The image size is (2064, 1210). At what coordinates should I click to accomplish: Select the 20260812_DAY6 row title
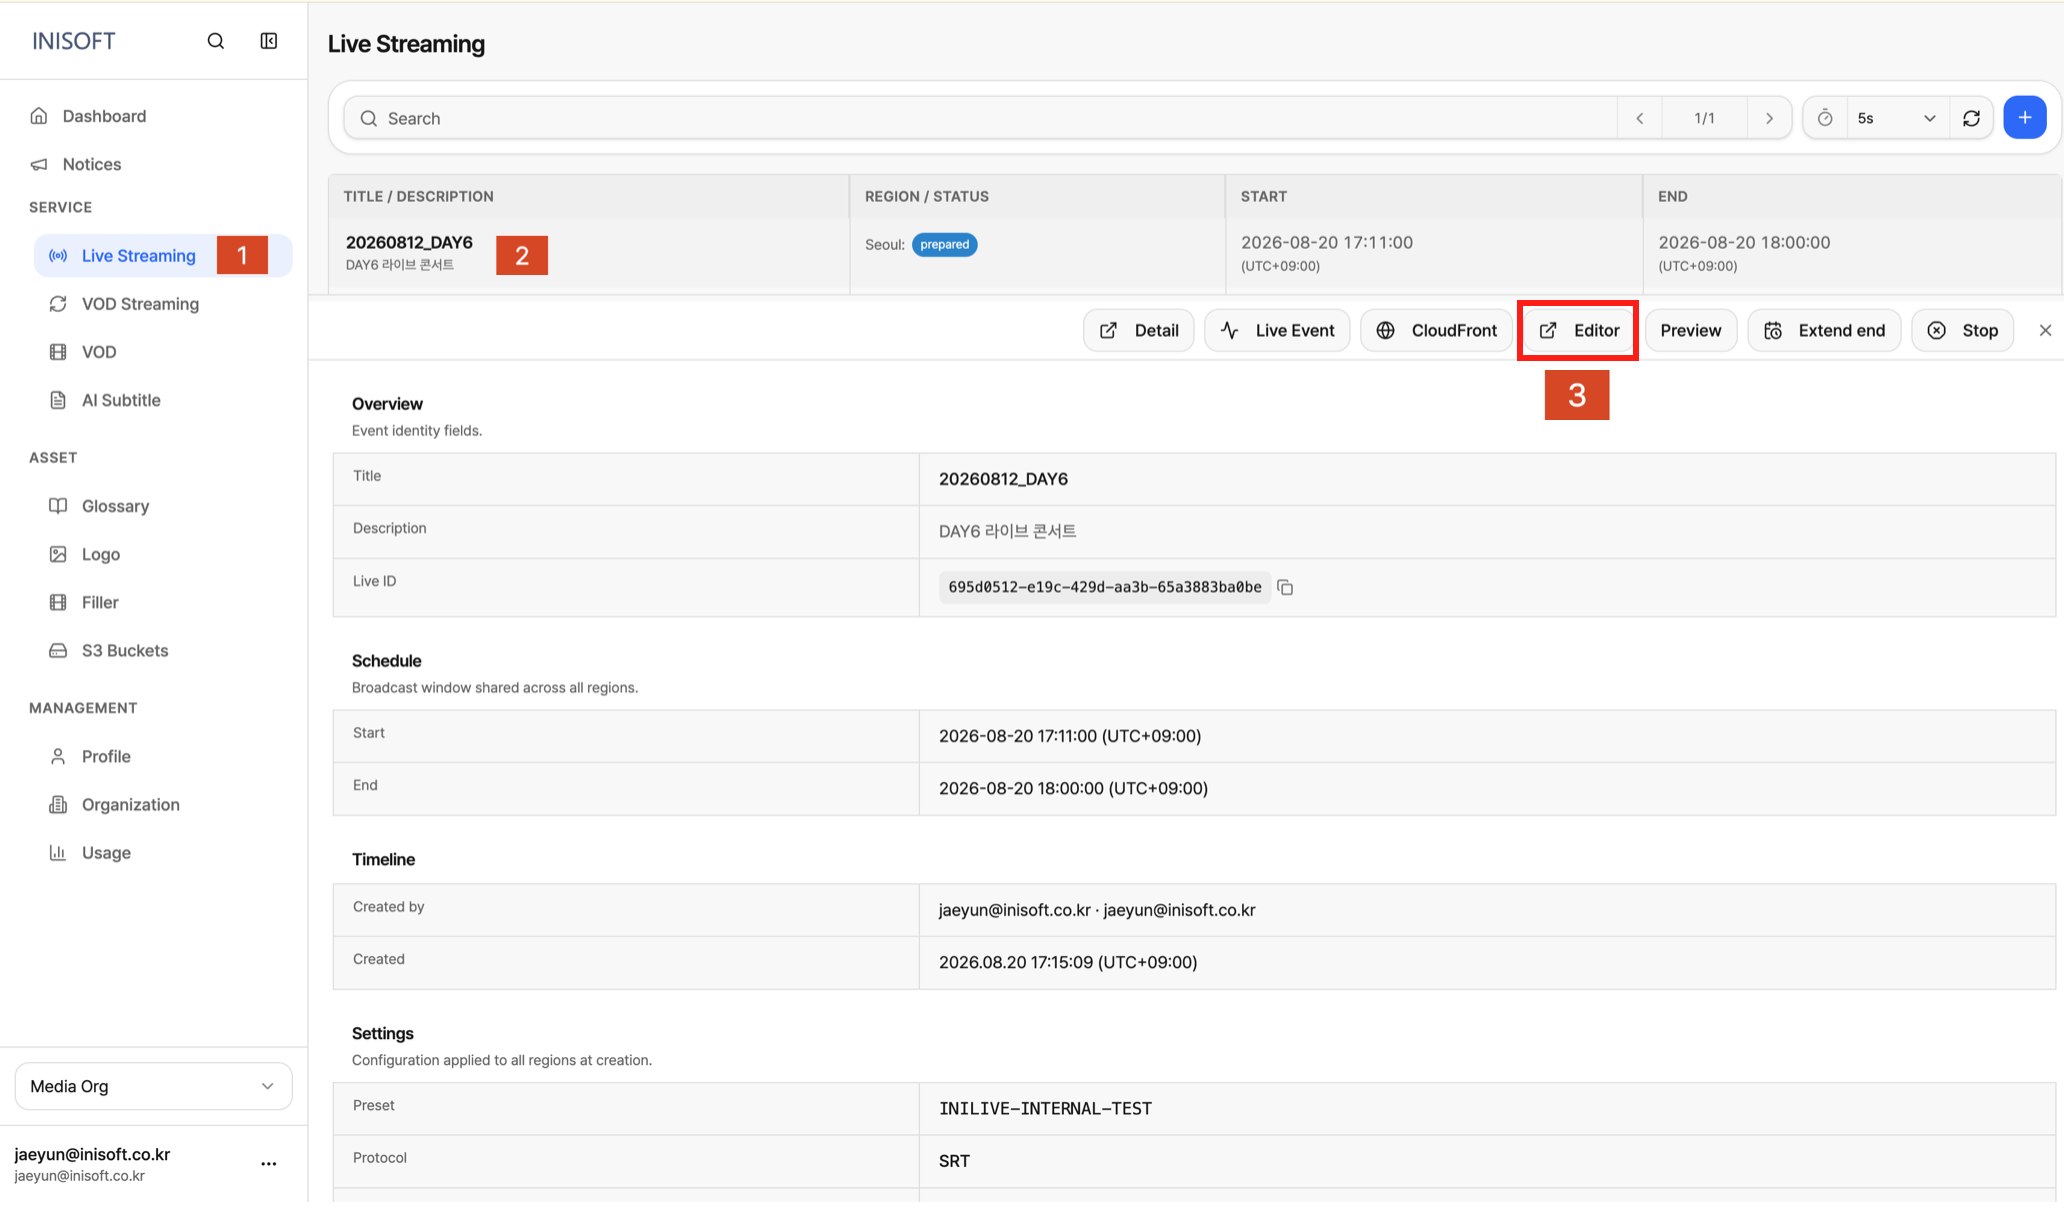coord(409,242)
